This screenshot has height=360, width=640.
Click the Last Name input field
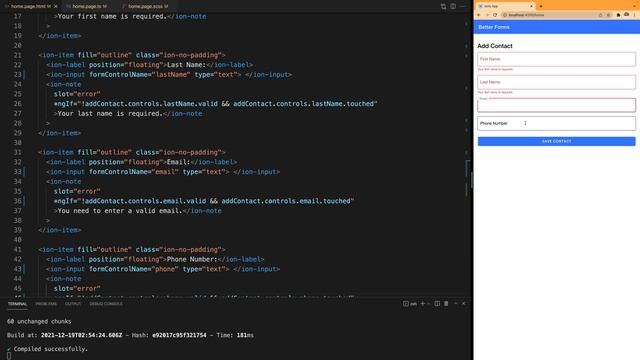[556, 82]
